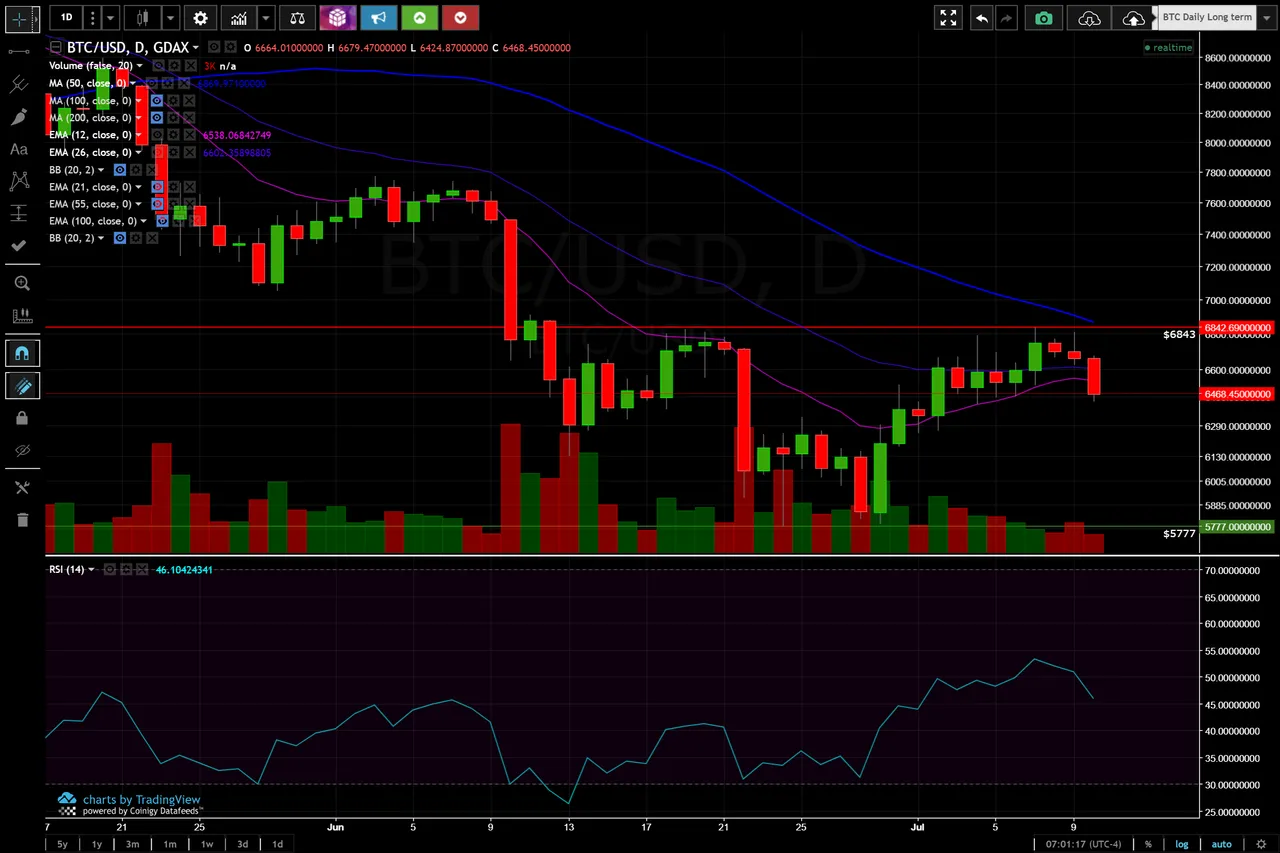Viewport: 1280px width, 853px height.
Task: Click the checkmark icon tool in sidebar
Action: pos(19,245)
